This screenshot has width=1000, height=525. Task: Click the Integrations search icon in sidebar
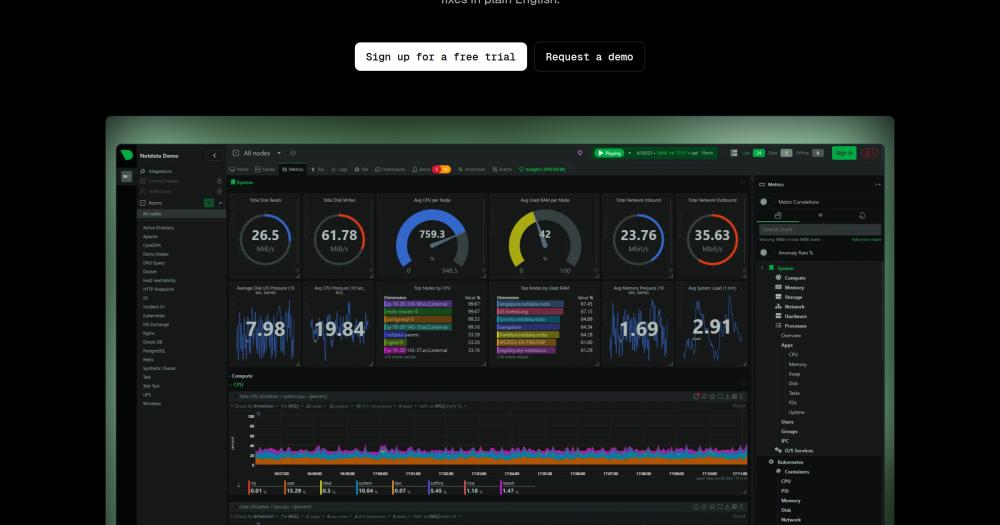[x=143, y=172]
